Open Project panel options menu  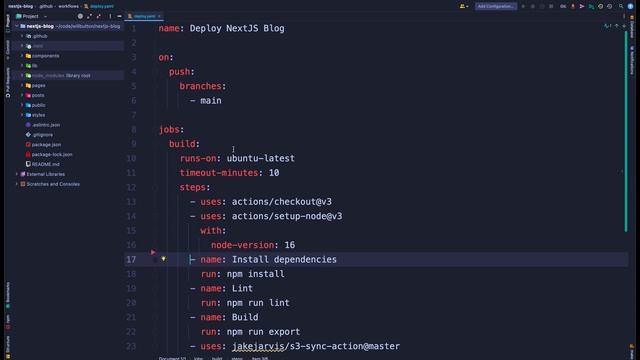tap(110, 16)
